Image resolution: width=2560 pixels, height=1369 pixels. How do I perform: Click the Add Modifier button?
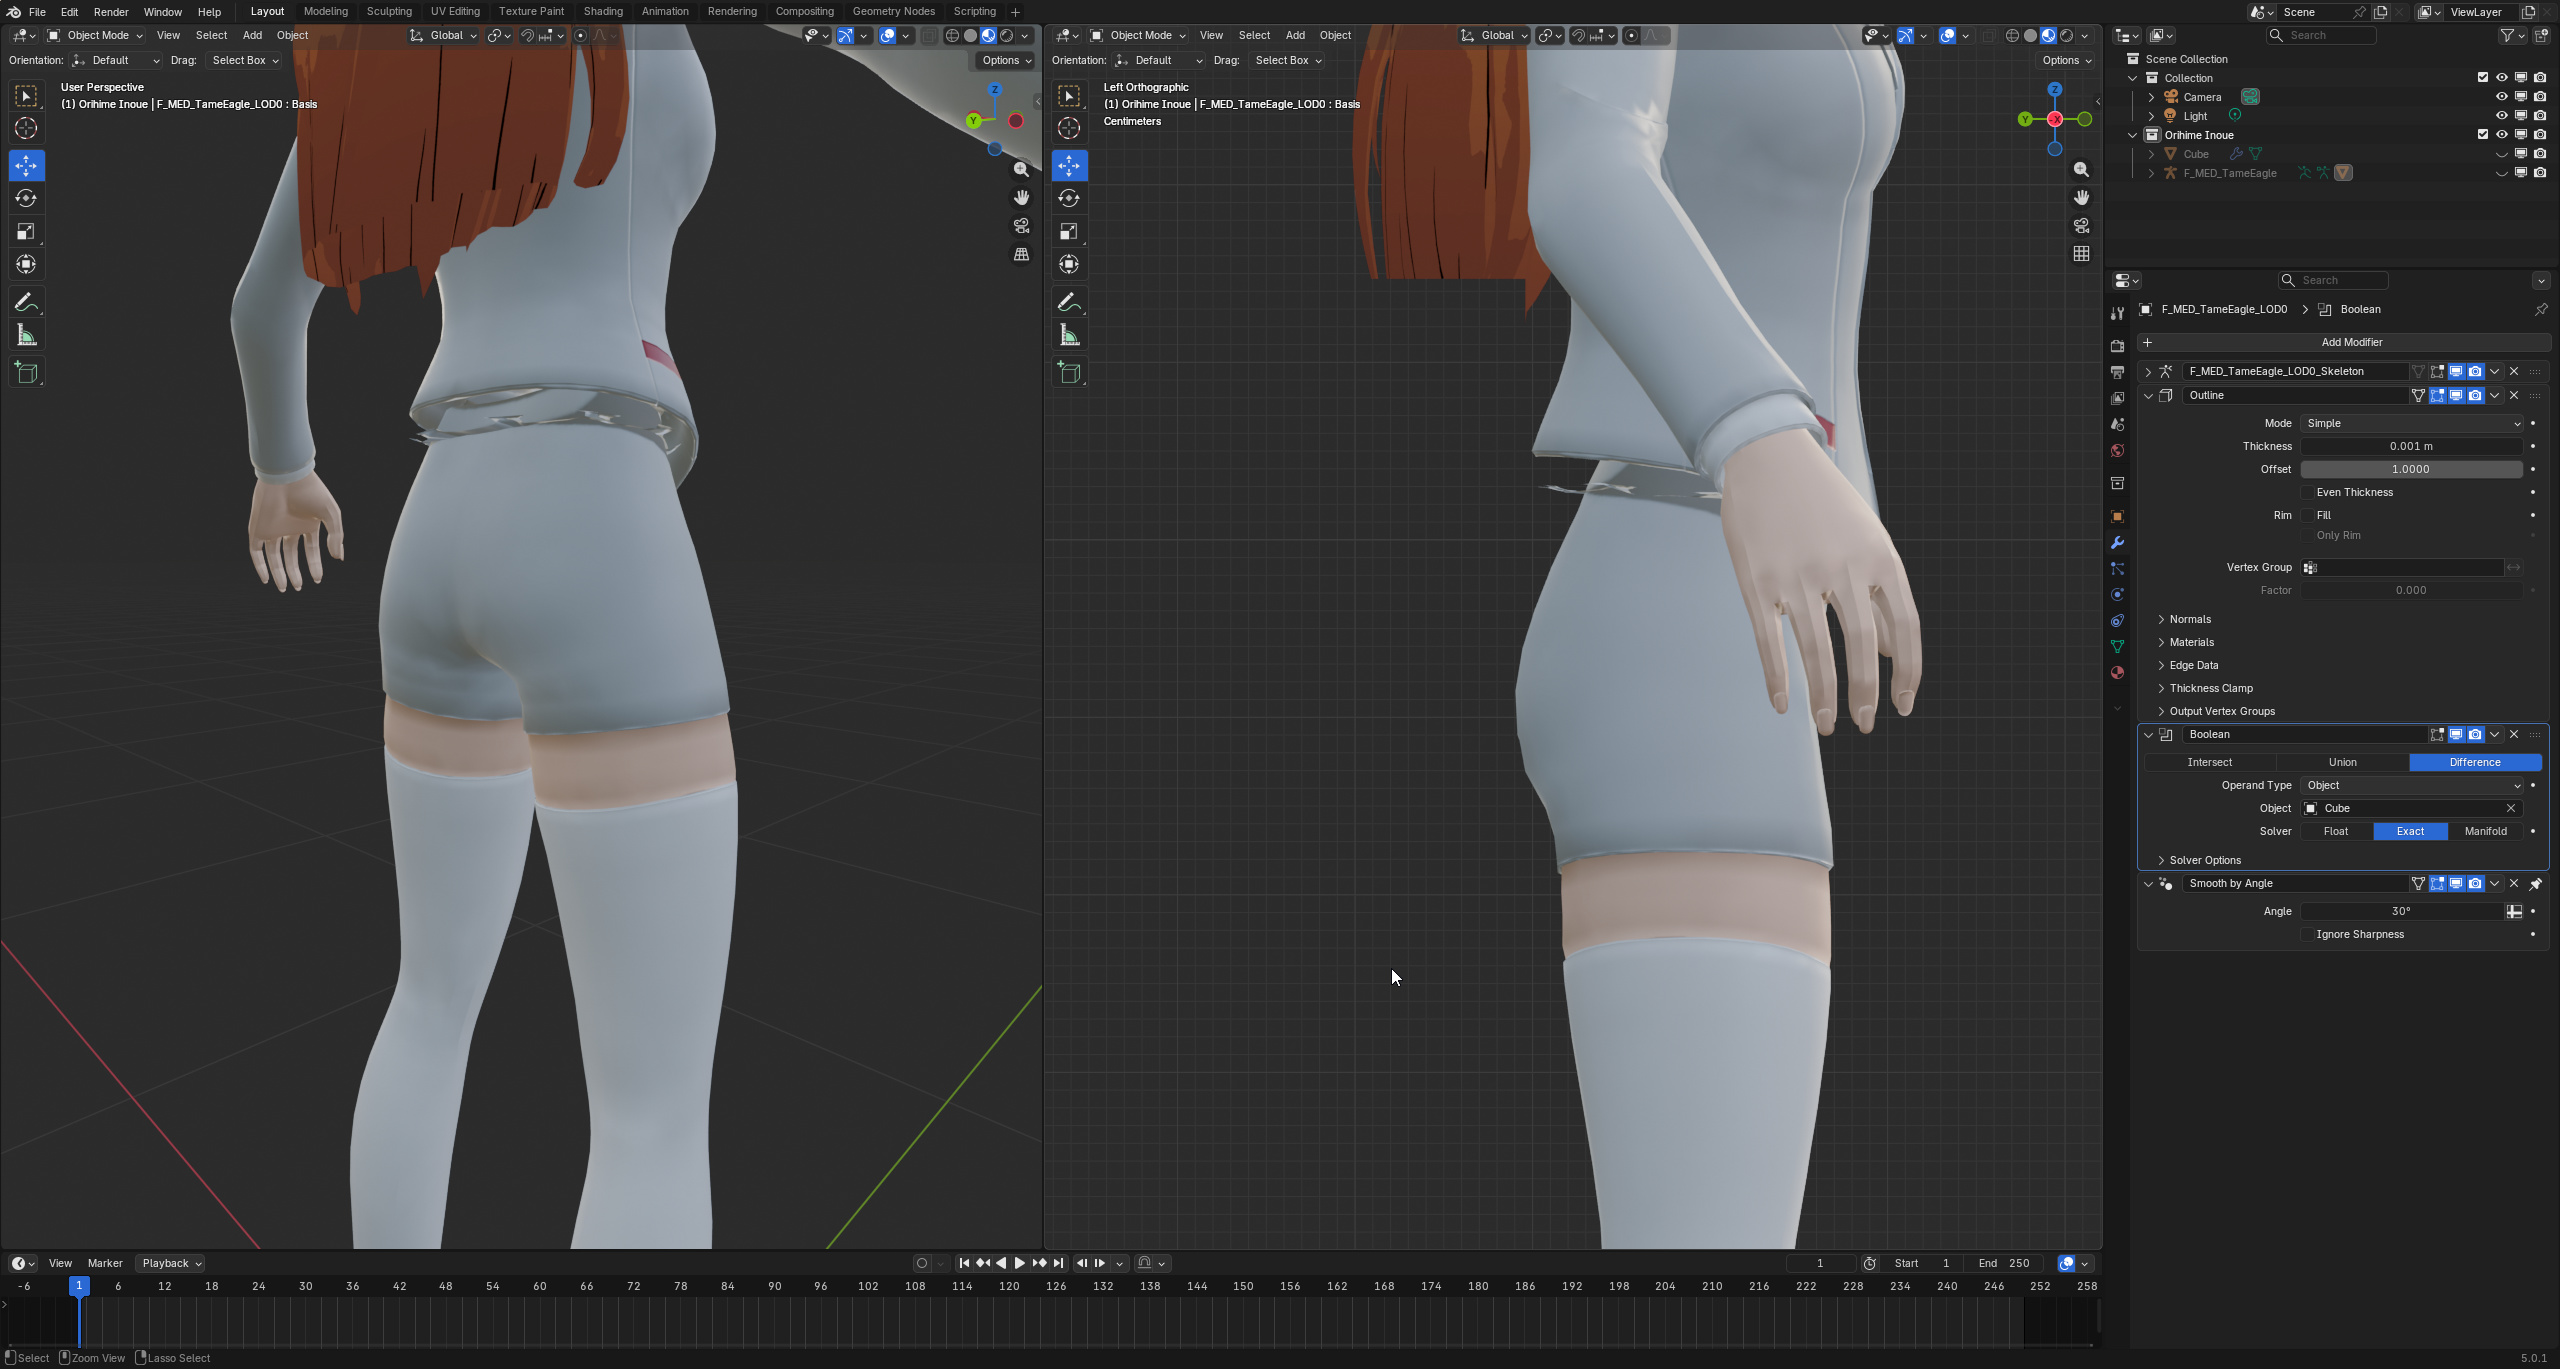pyautogui.click(x=2350, y=342)
